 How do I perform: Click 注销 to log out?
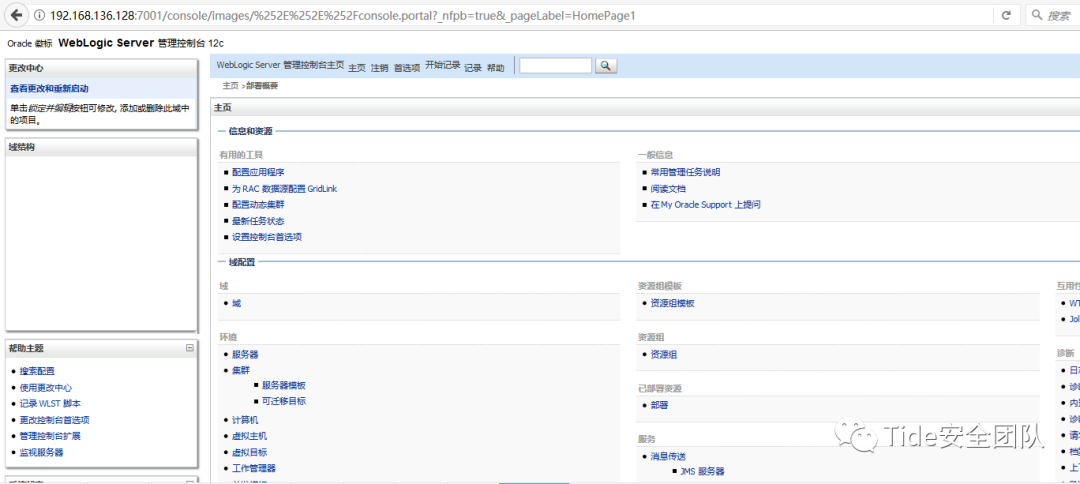coord(380,68)
